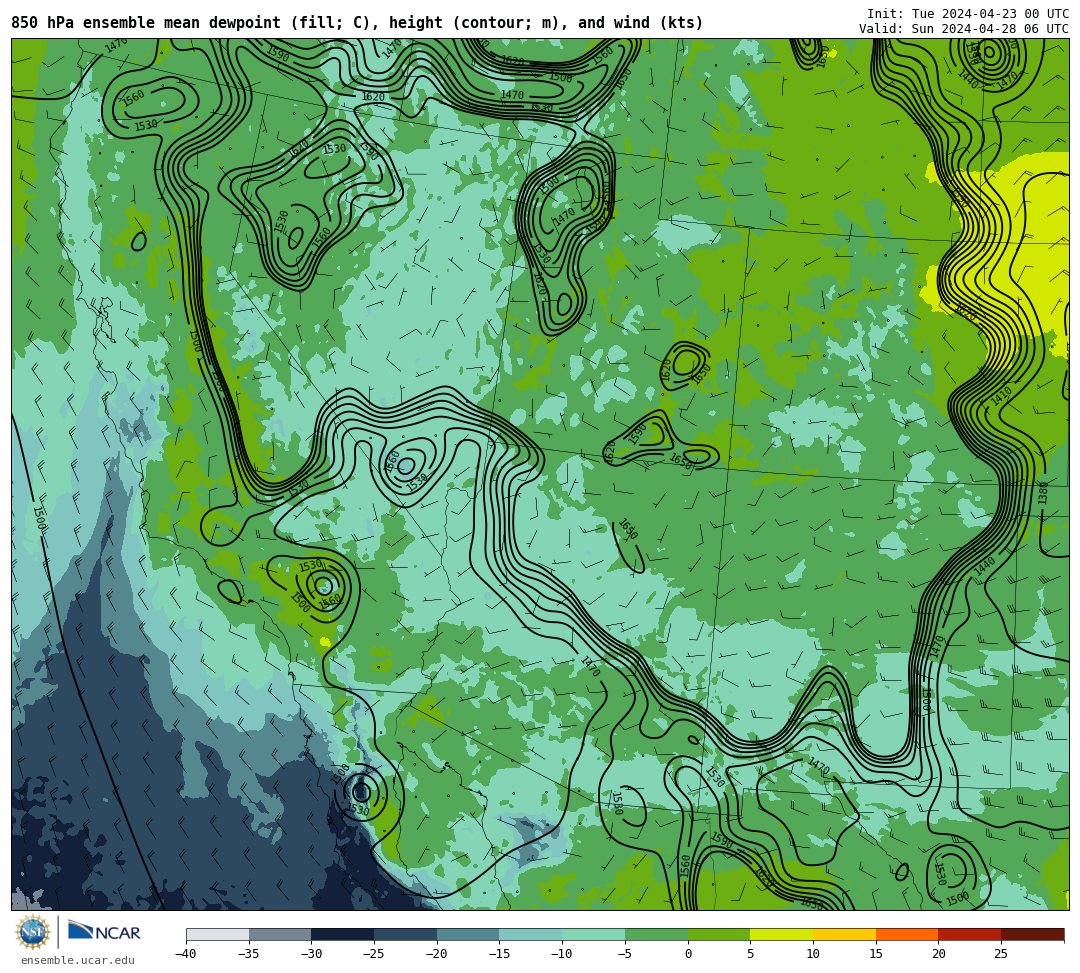The image size is (1080, 973).
Task: Click the 1380 height contour label
Action: coord(1043,493)
